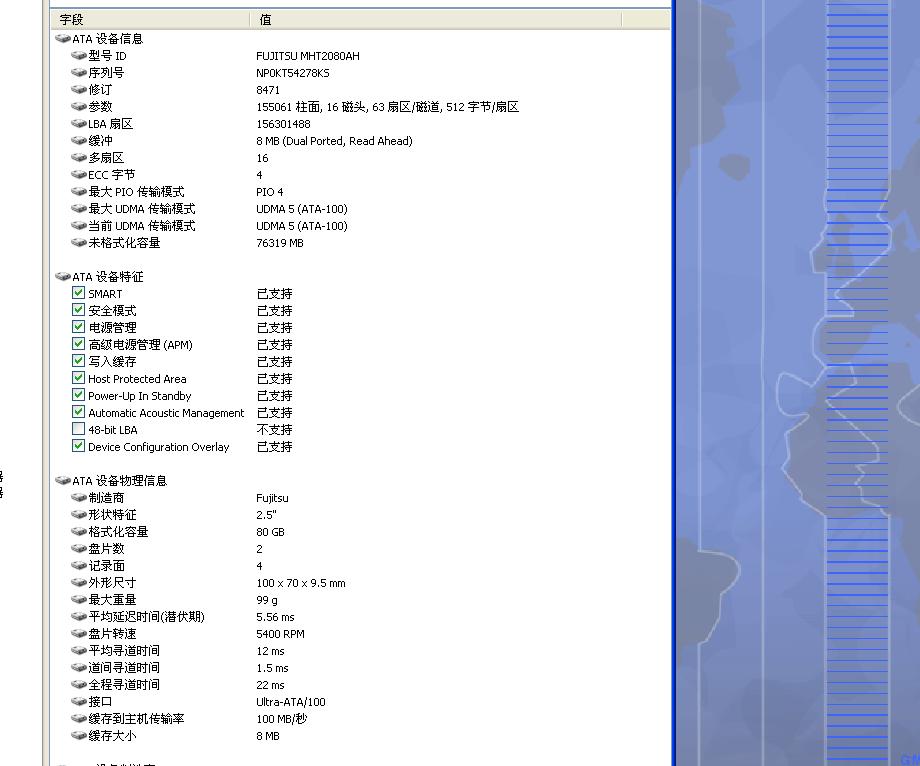The width and height of the screenshot is (920, 766).
Task: Click the disk icon beside 接口
Action: pyautogui.click(x=79, y=702)
